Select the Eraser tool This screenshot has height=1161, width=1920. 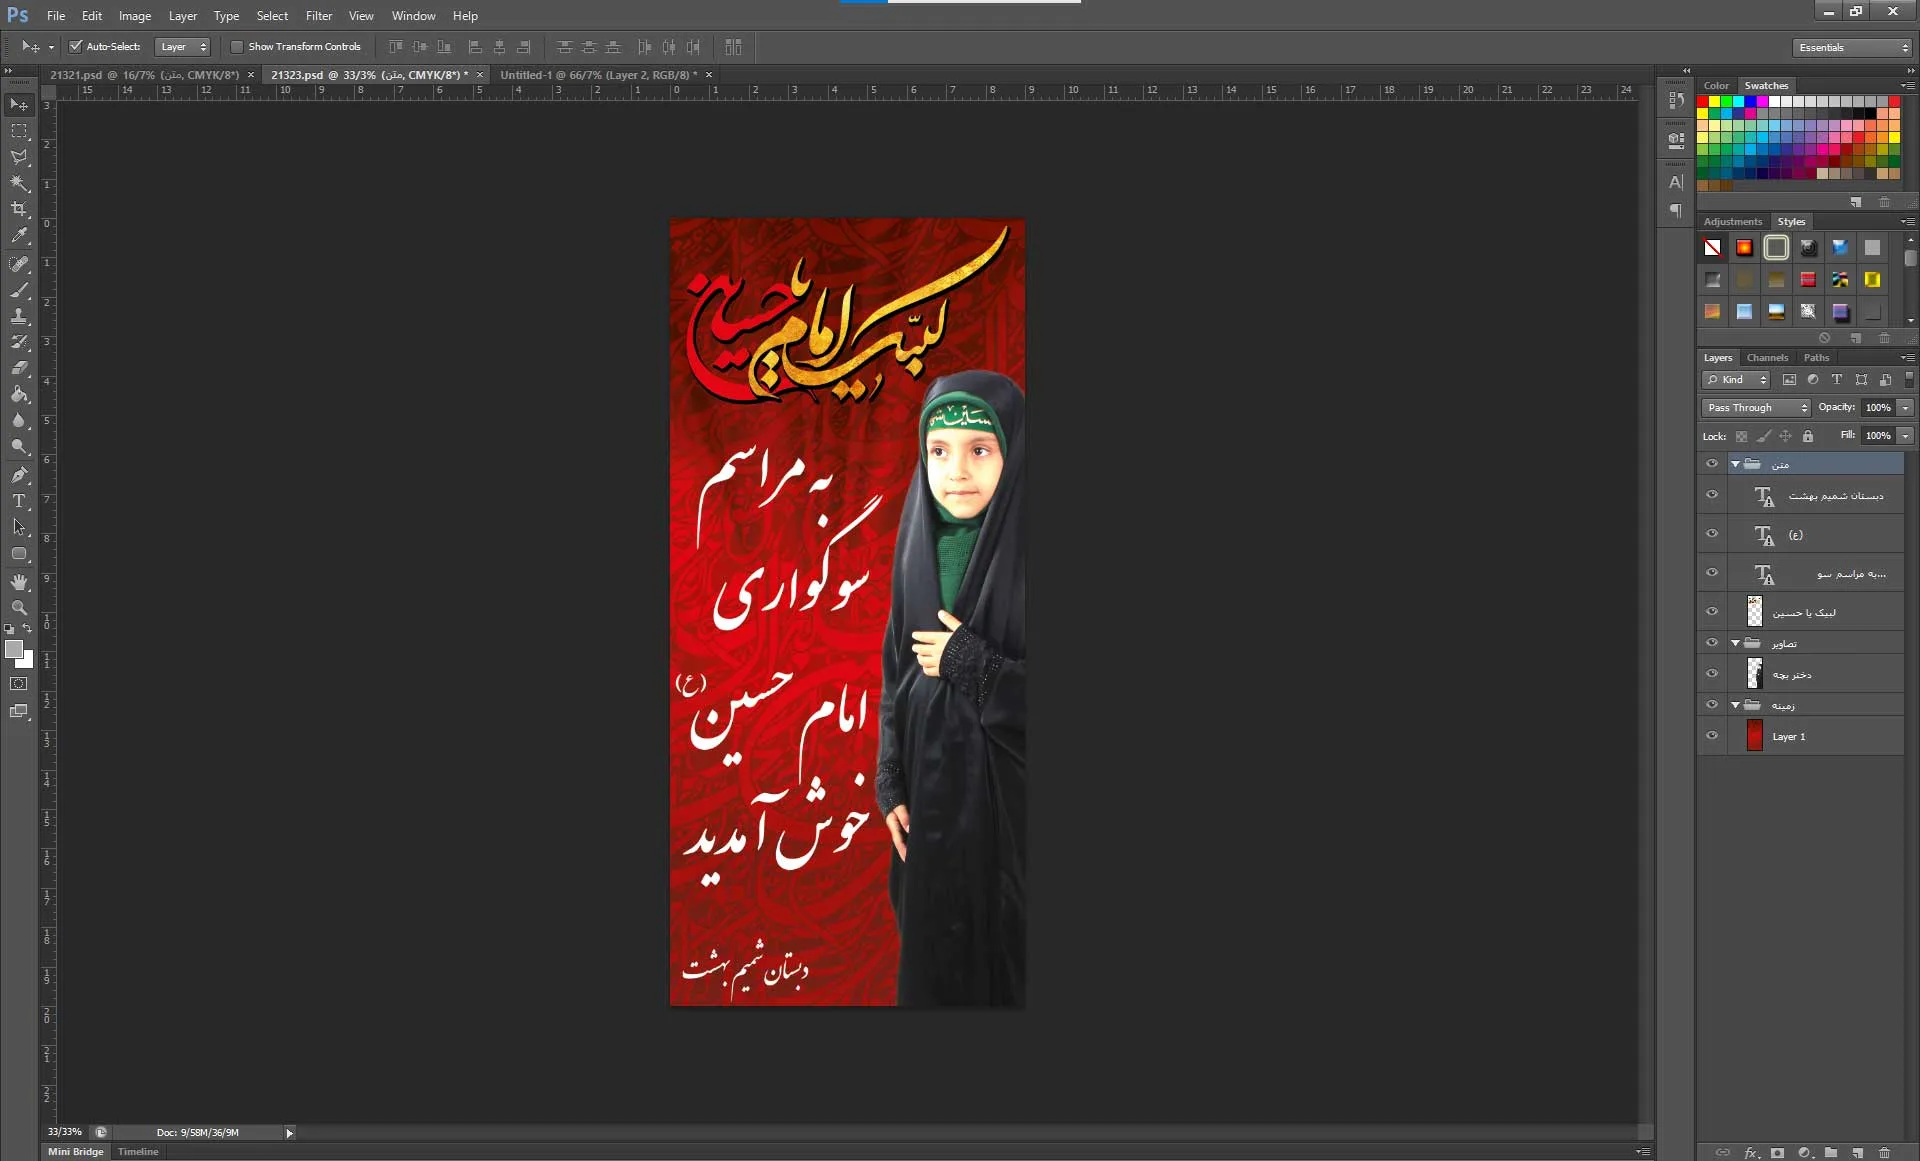pos(19,368)
